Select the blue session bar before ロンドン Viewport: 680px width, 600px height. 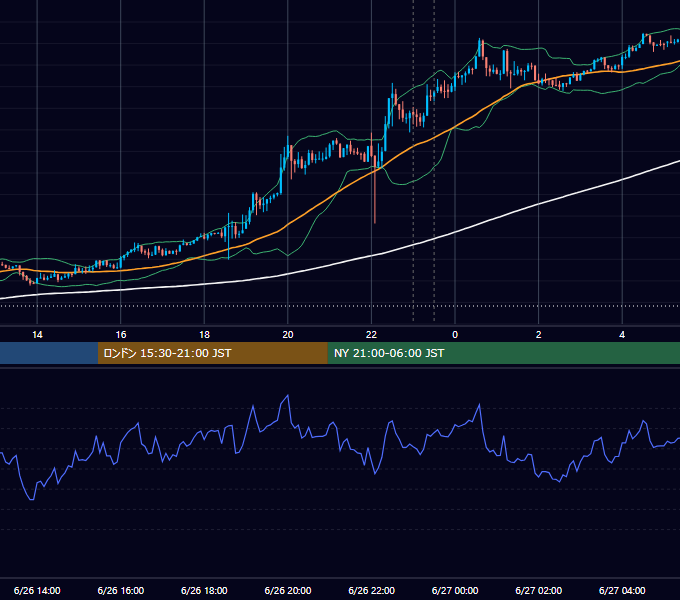pos(49,353)
